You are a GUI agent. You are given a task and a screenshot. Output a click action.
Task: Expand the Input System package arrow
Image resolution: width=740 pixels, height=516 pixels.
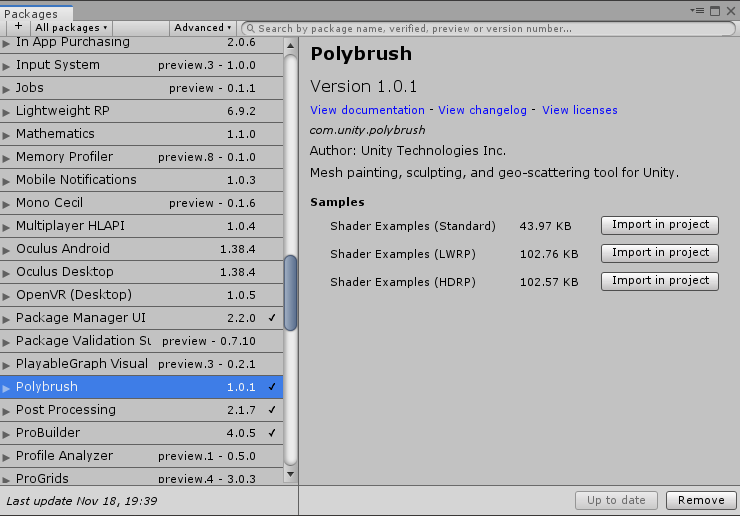[7, 66]
